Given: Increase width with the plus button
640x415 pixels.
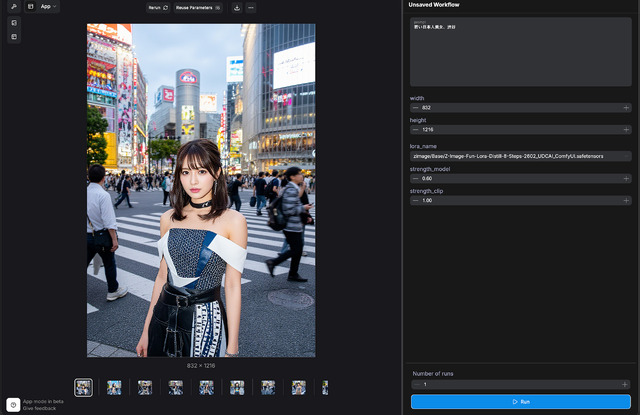Looking at the screenshot, I should (x=626, y=107).
